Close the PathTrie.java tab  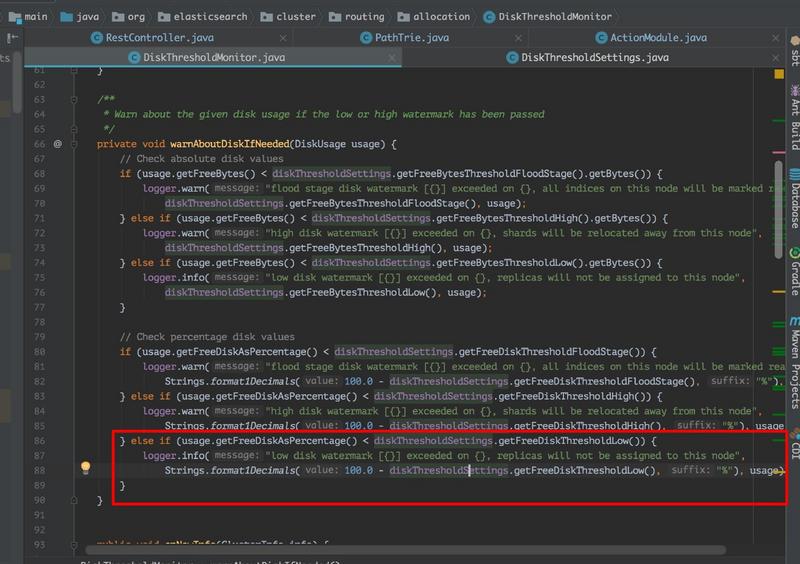(x=518, y=38)
